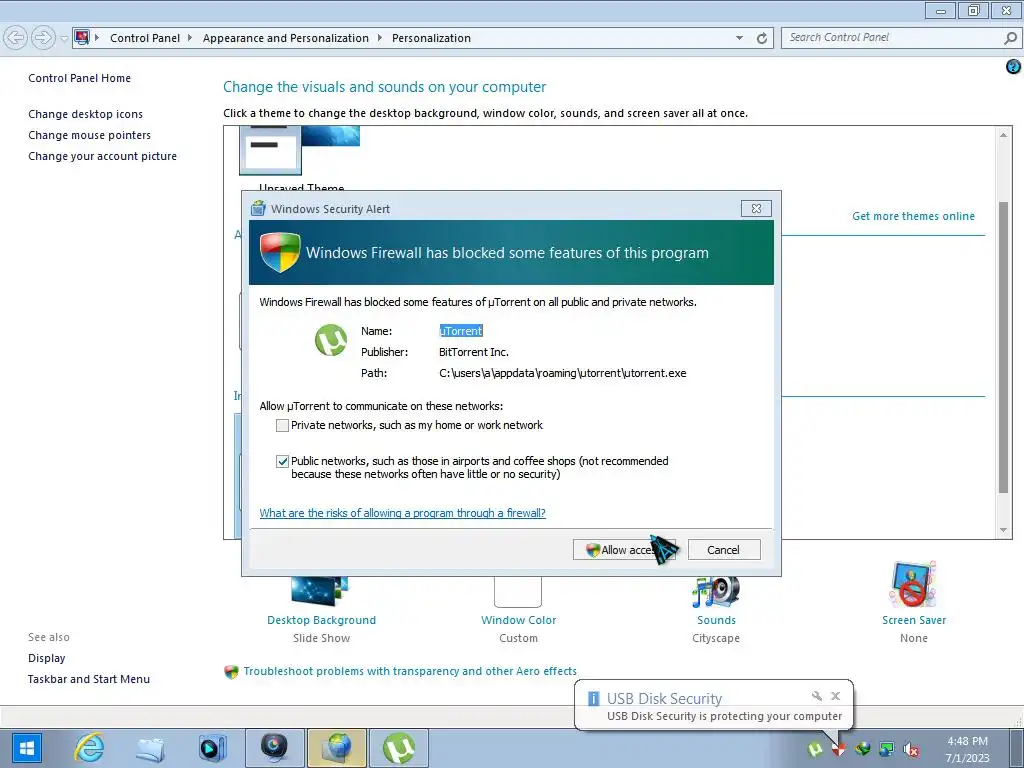This screenshot has width=1024, height=768.
Task: Click the µTorrent icon in alert dialog
Action: [331, 340]
